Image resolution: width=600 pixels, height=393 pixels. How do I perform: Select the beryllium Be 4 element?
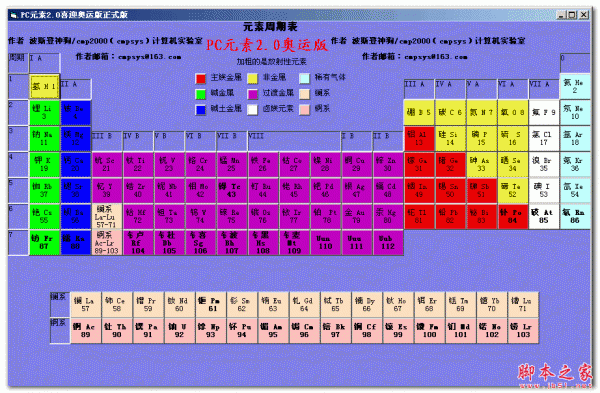coord(75,113)
